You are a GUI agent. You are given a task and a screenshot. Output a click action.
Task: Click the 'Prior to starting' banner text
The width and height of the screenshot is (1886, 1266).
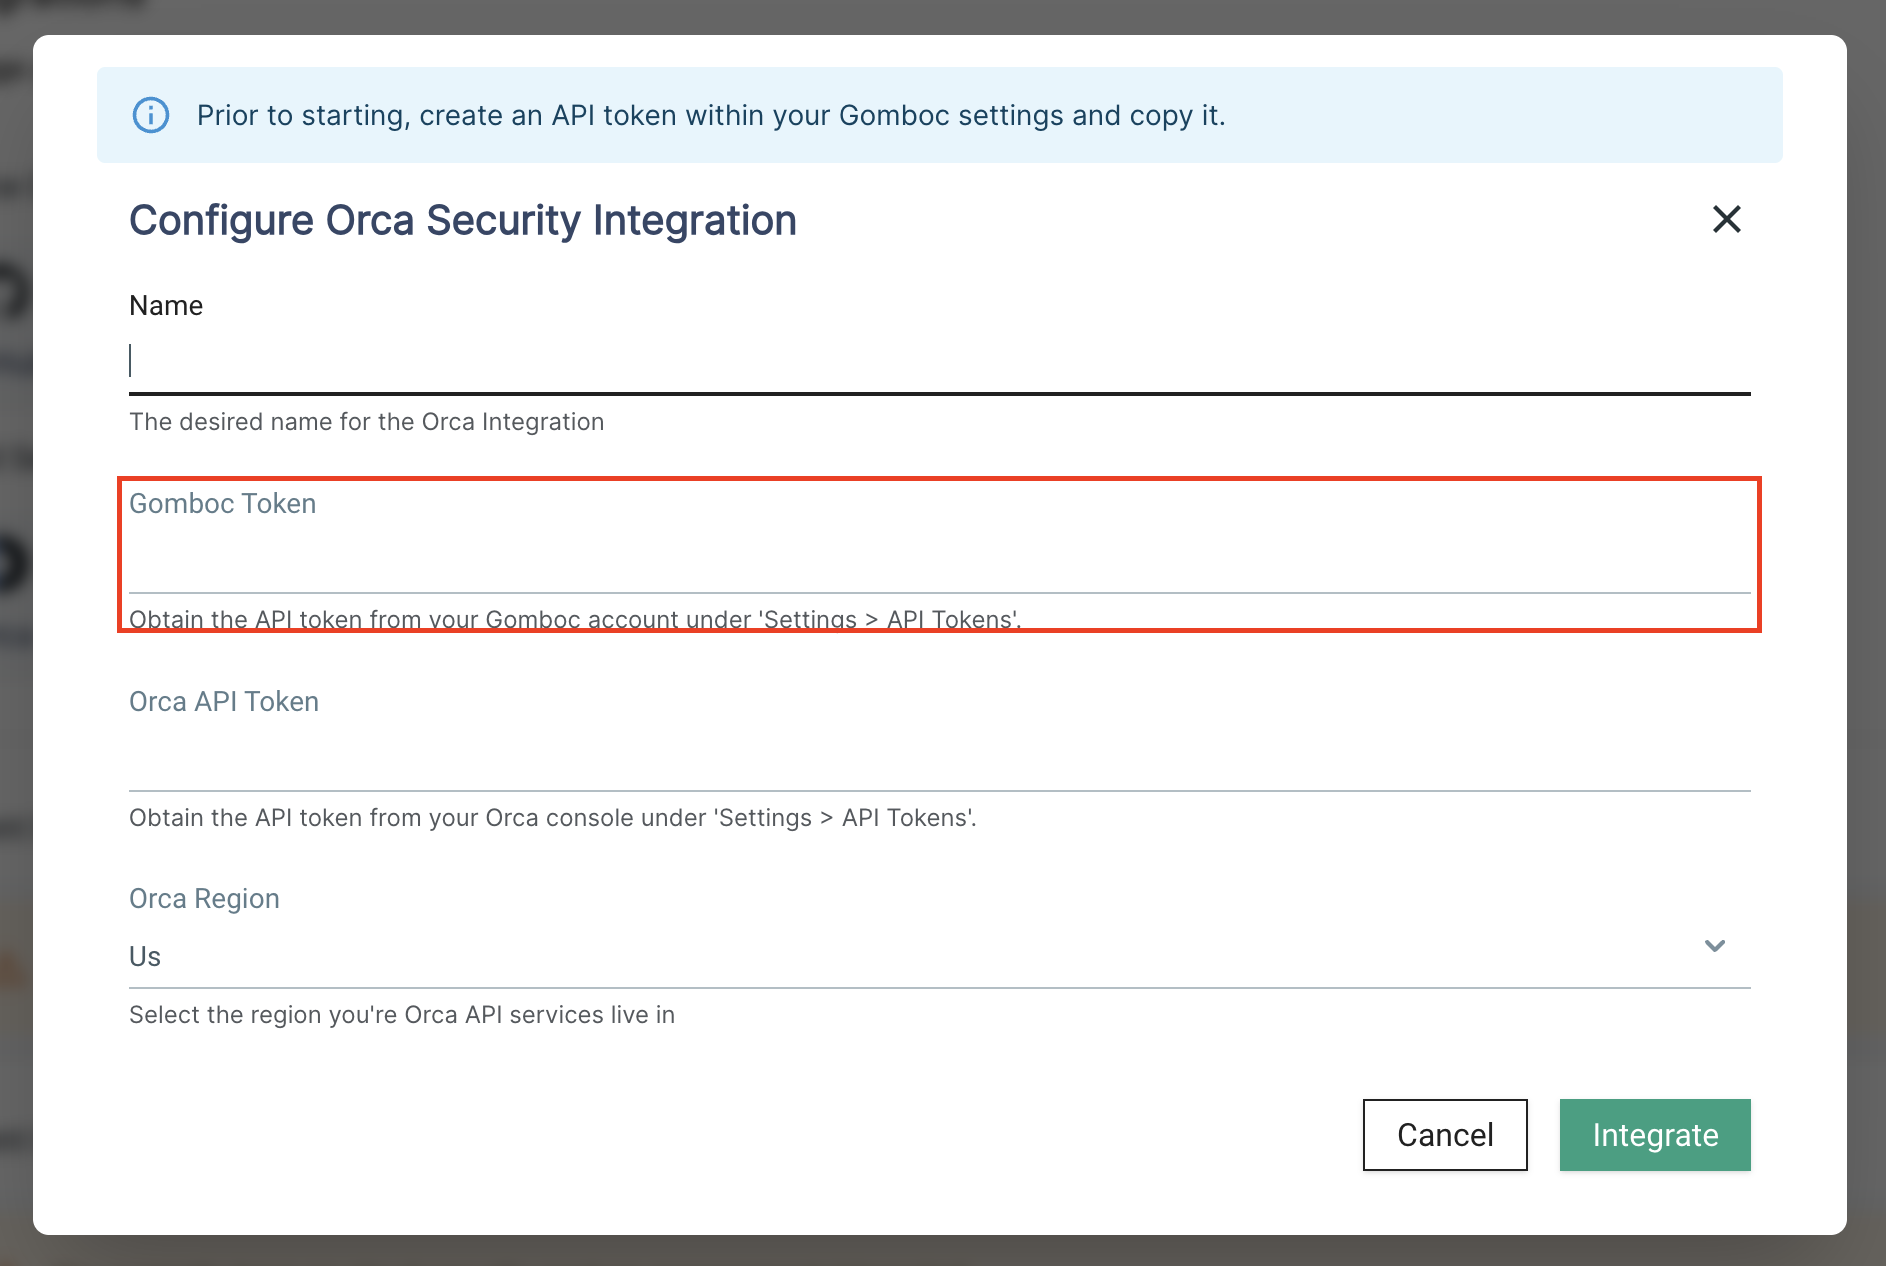711,115
